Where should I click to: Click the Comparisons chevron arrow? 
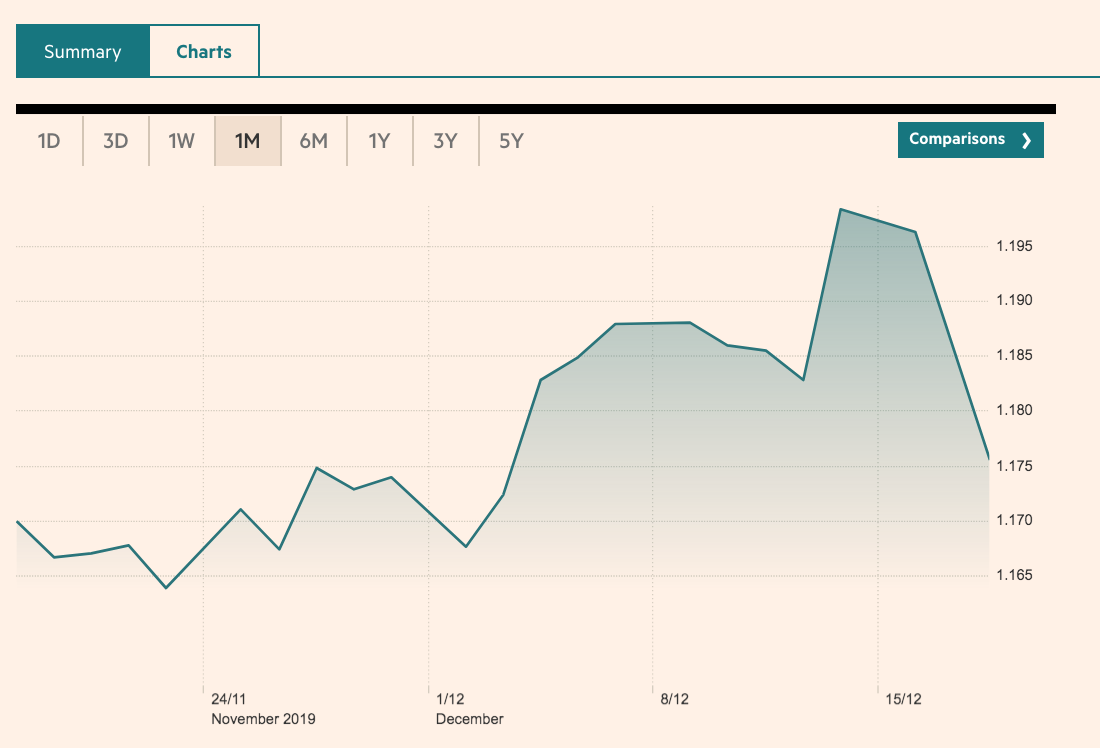(x=1026, y=141)
